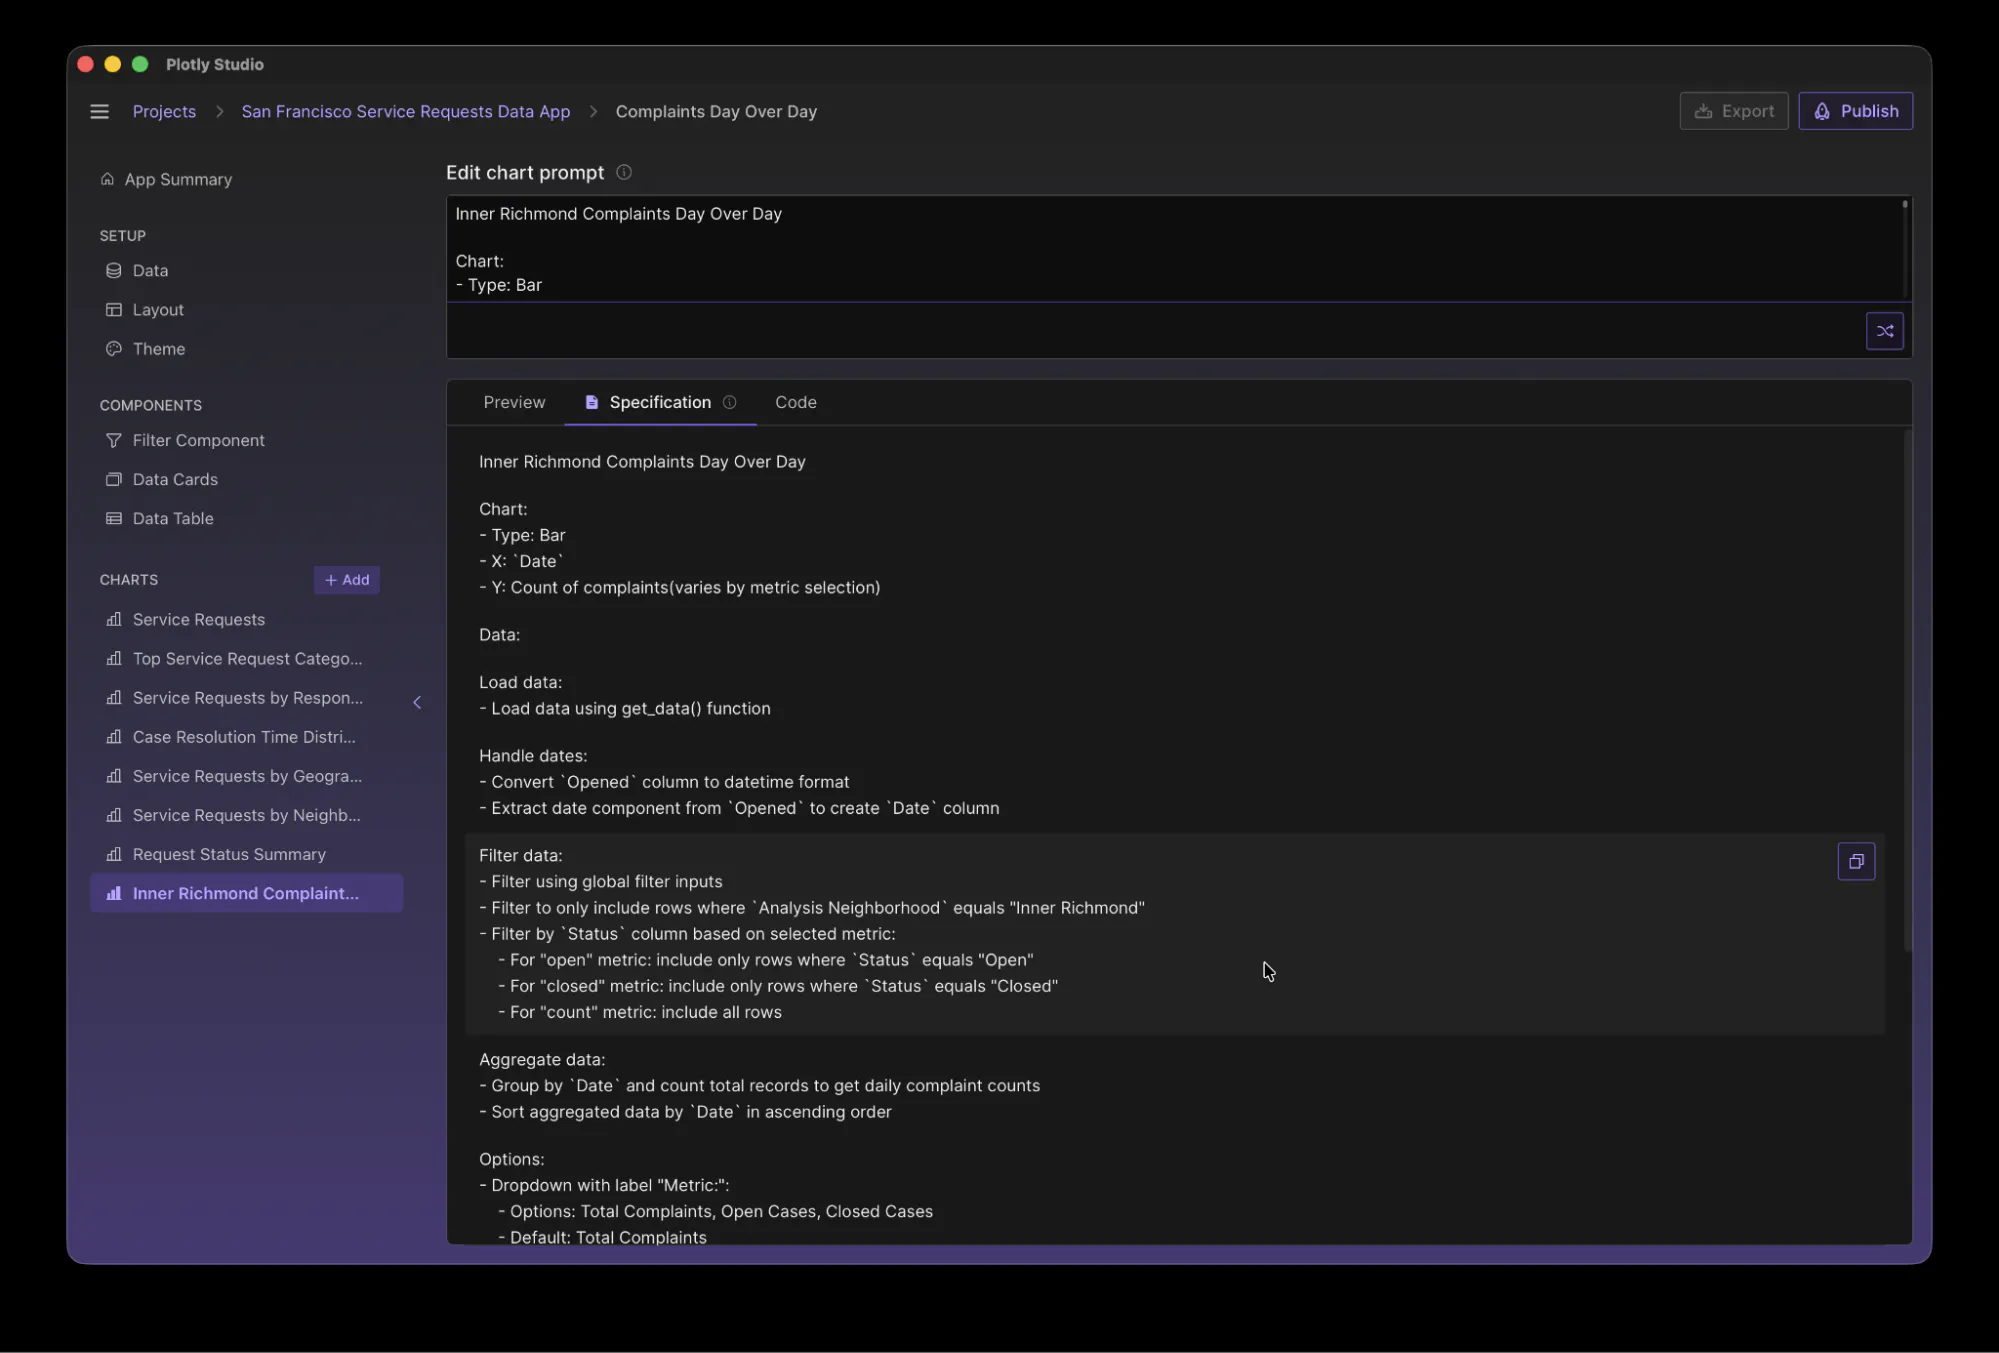Click the Publish button
1999x1353 pixels.
click(x=1855, y=111)
